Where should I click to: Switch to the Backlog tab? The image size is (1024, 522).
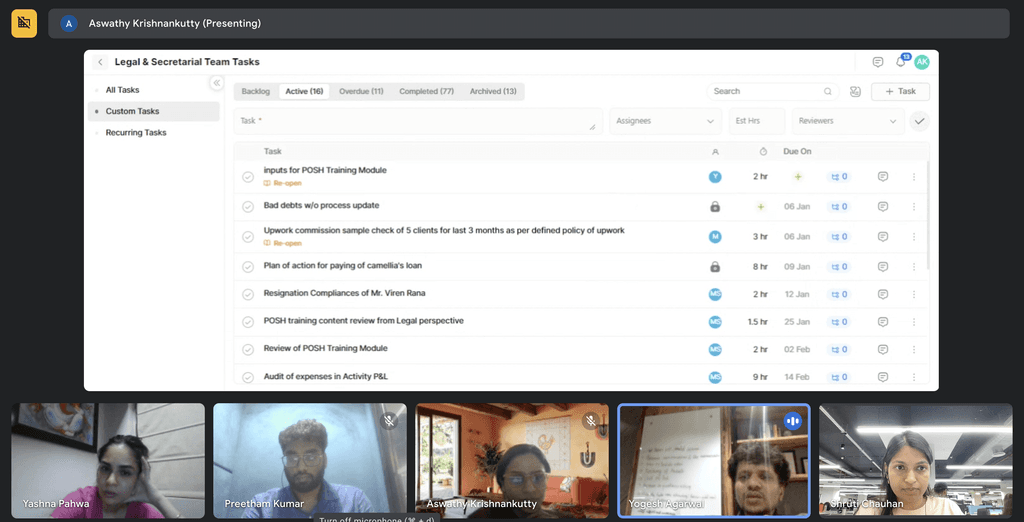pos(255,91)
